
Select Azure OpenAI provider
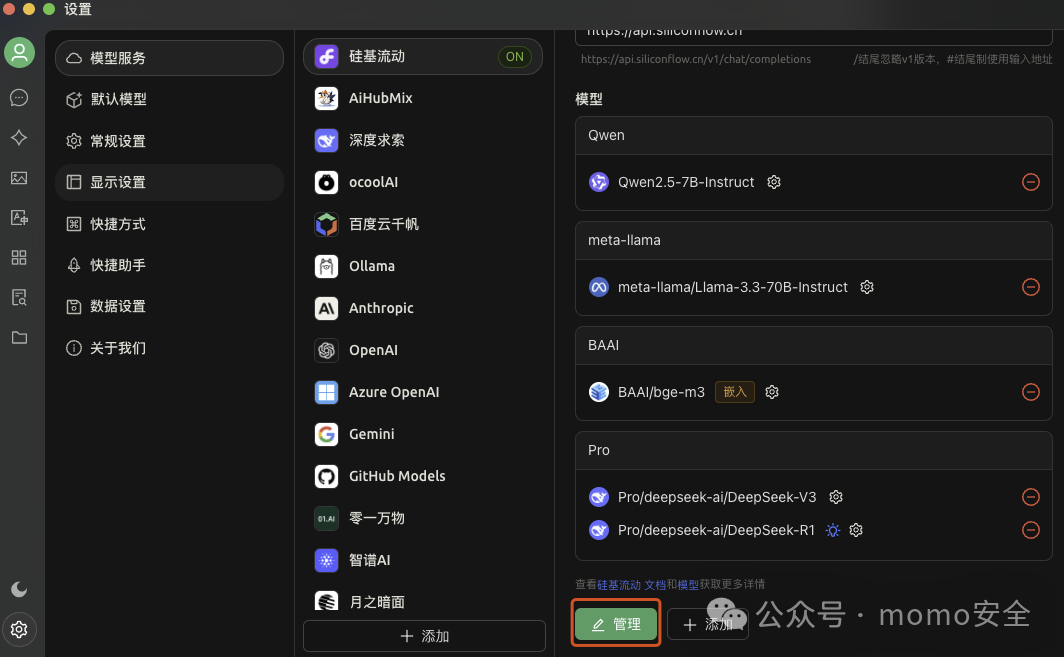pos(422,392)
